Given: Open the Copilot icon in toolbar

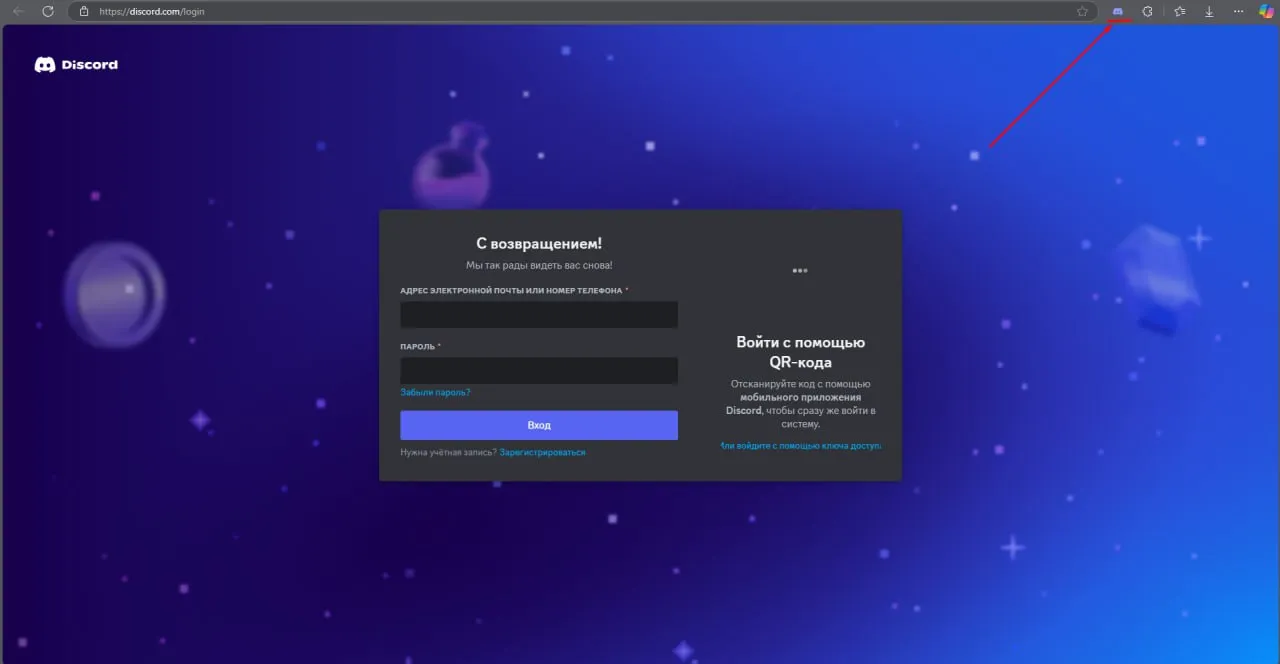Looking at the screenshot, I should tap(1266, 12).
